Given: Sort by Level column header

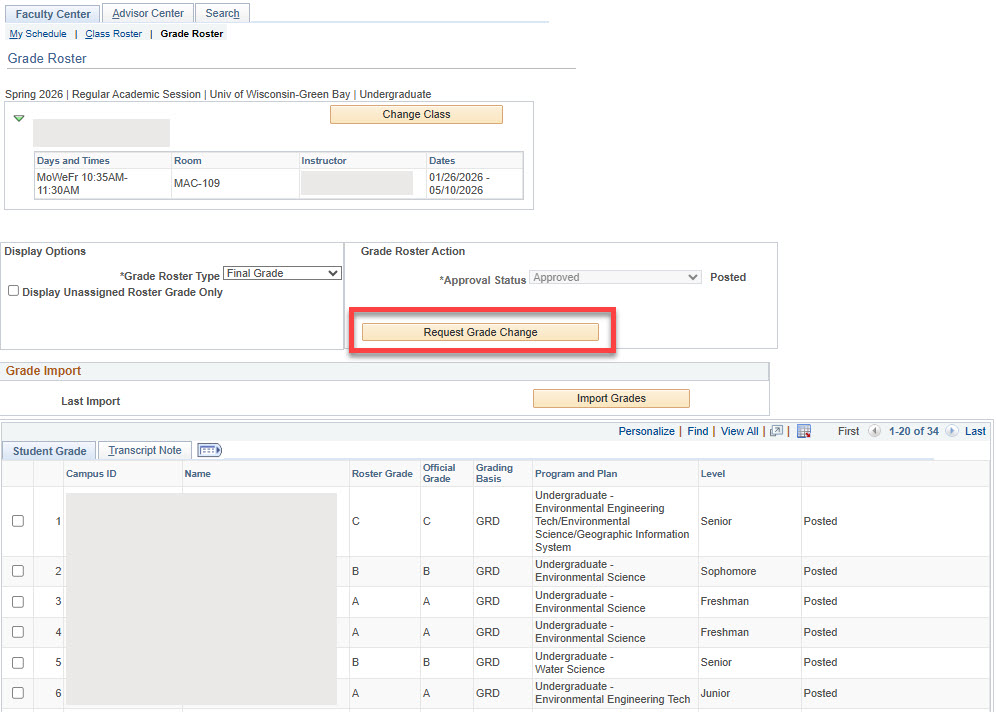Looking at the screenshot, I should pyautogui.click(x=713, y=474).
